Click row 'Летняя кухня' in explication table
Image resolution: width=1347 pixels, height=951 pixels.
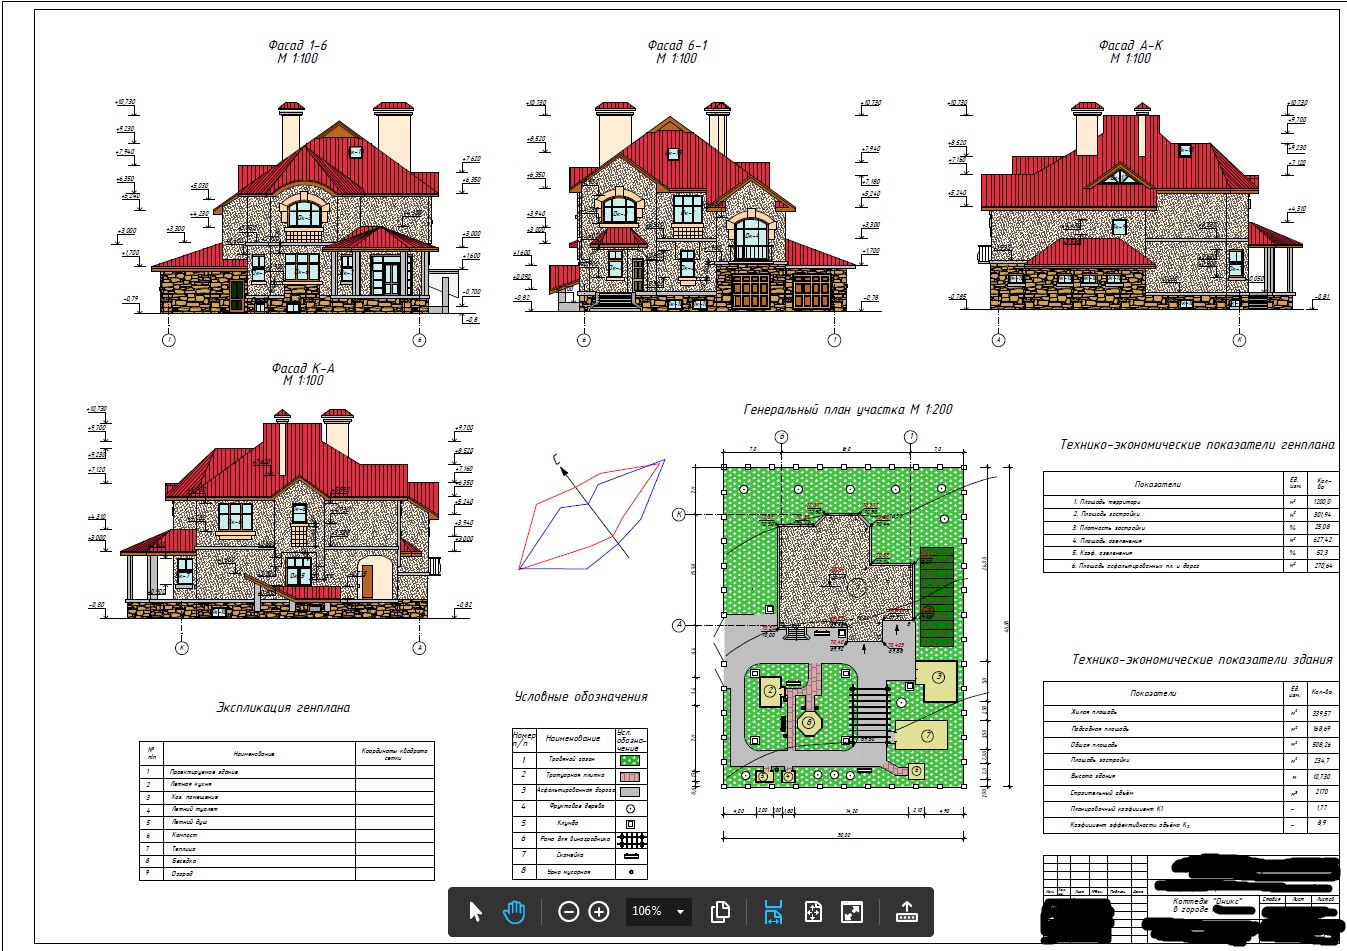point(287,785)
